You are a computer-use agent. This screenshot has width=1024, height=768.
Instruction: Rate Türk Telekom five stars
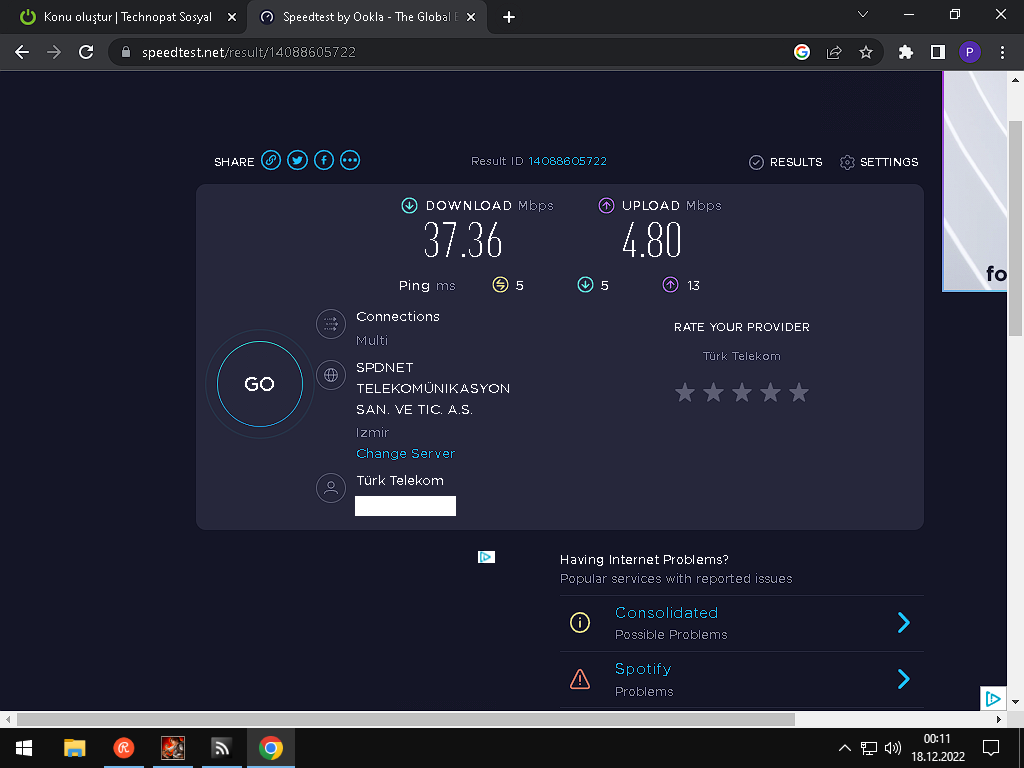tap(799, 392)
